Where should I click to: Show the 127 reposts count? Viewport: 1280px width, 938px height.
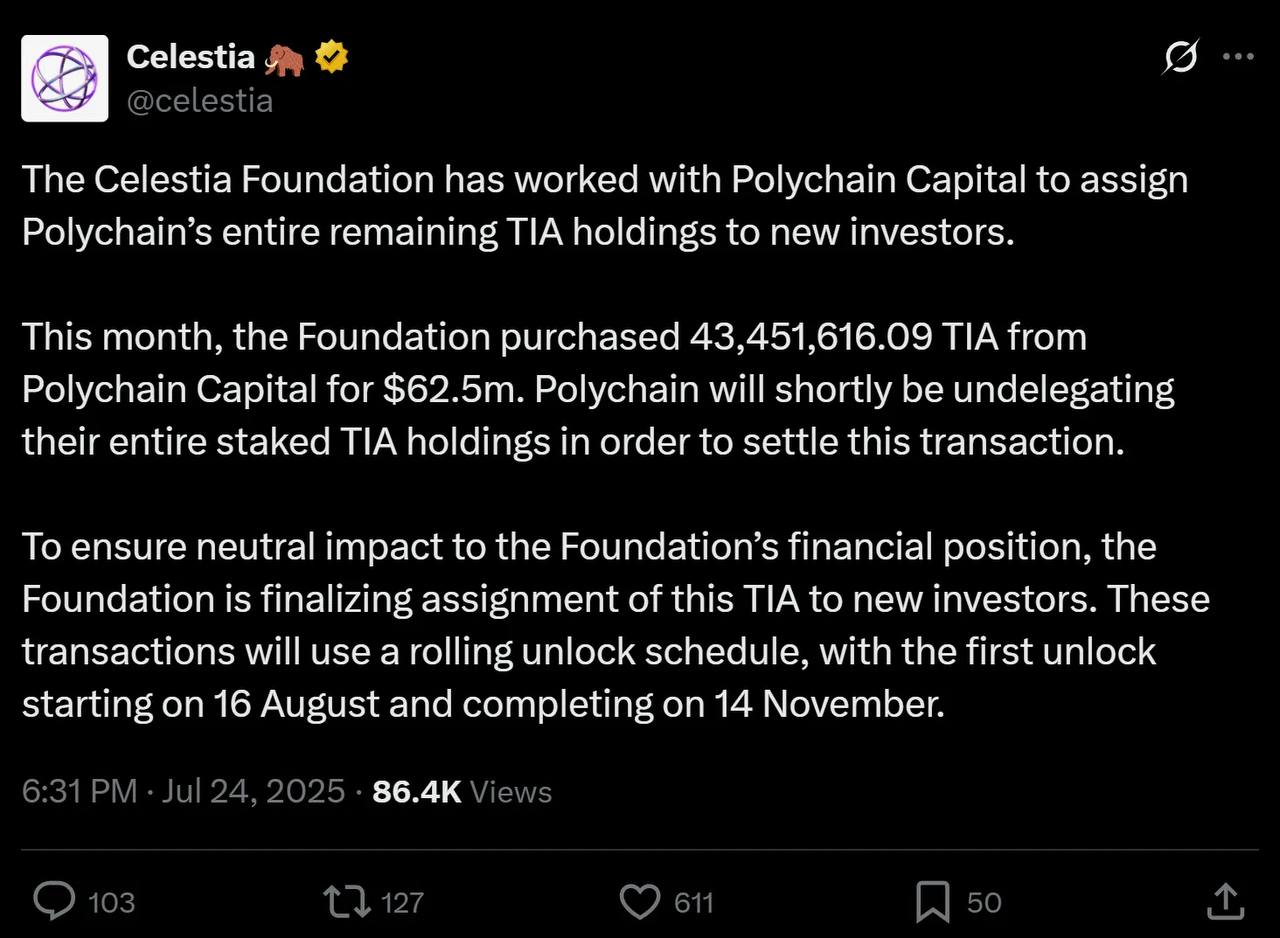(402, 902)
